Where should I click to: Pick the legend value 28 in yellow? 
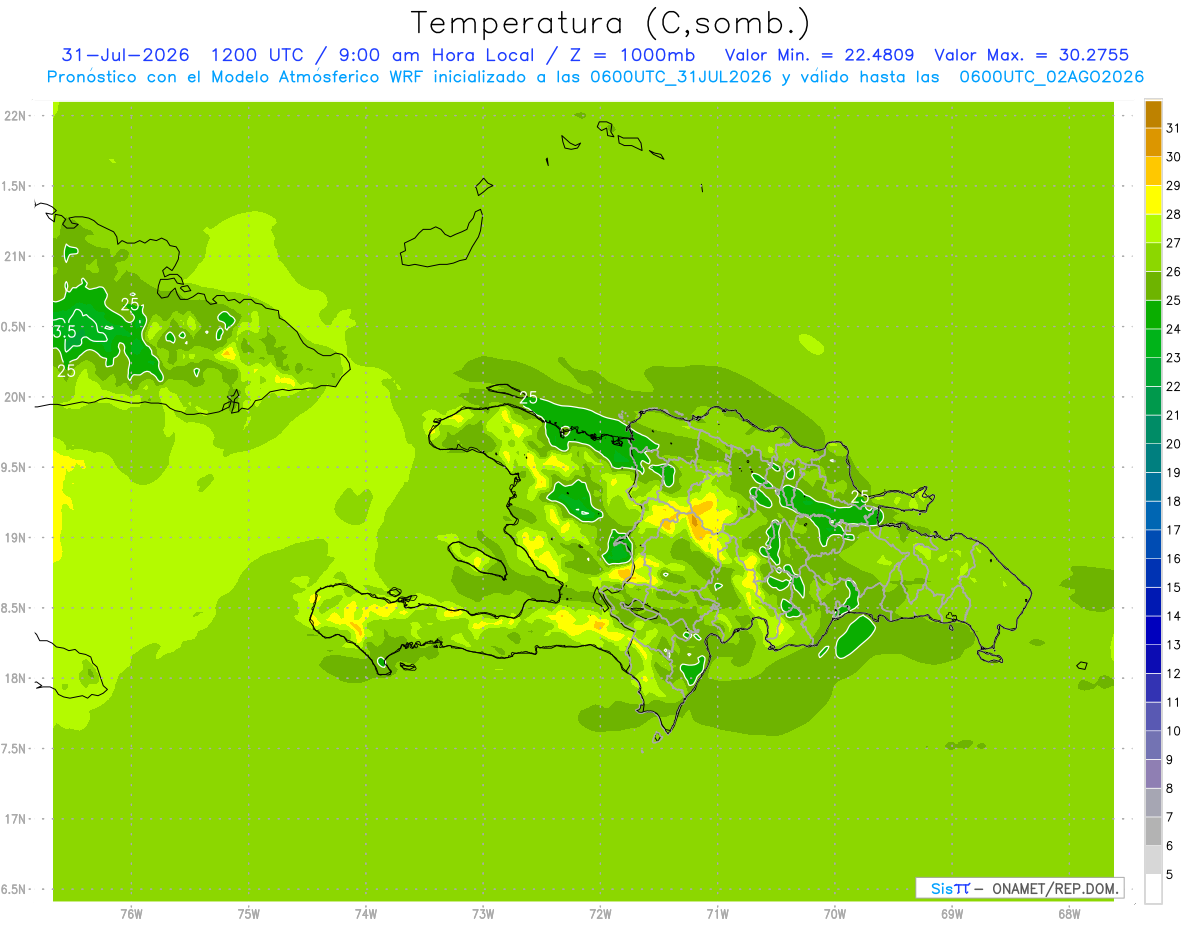click(1174, 214)
